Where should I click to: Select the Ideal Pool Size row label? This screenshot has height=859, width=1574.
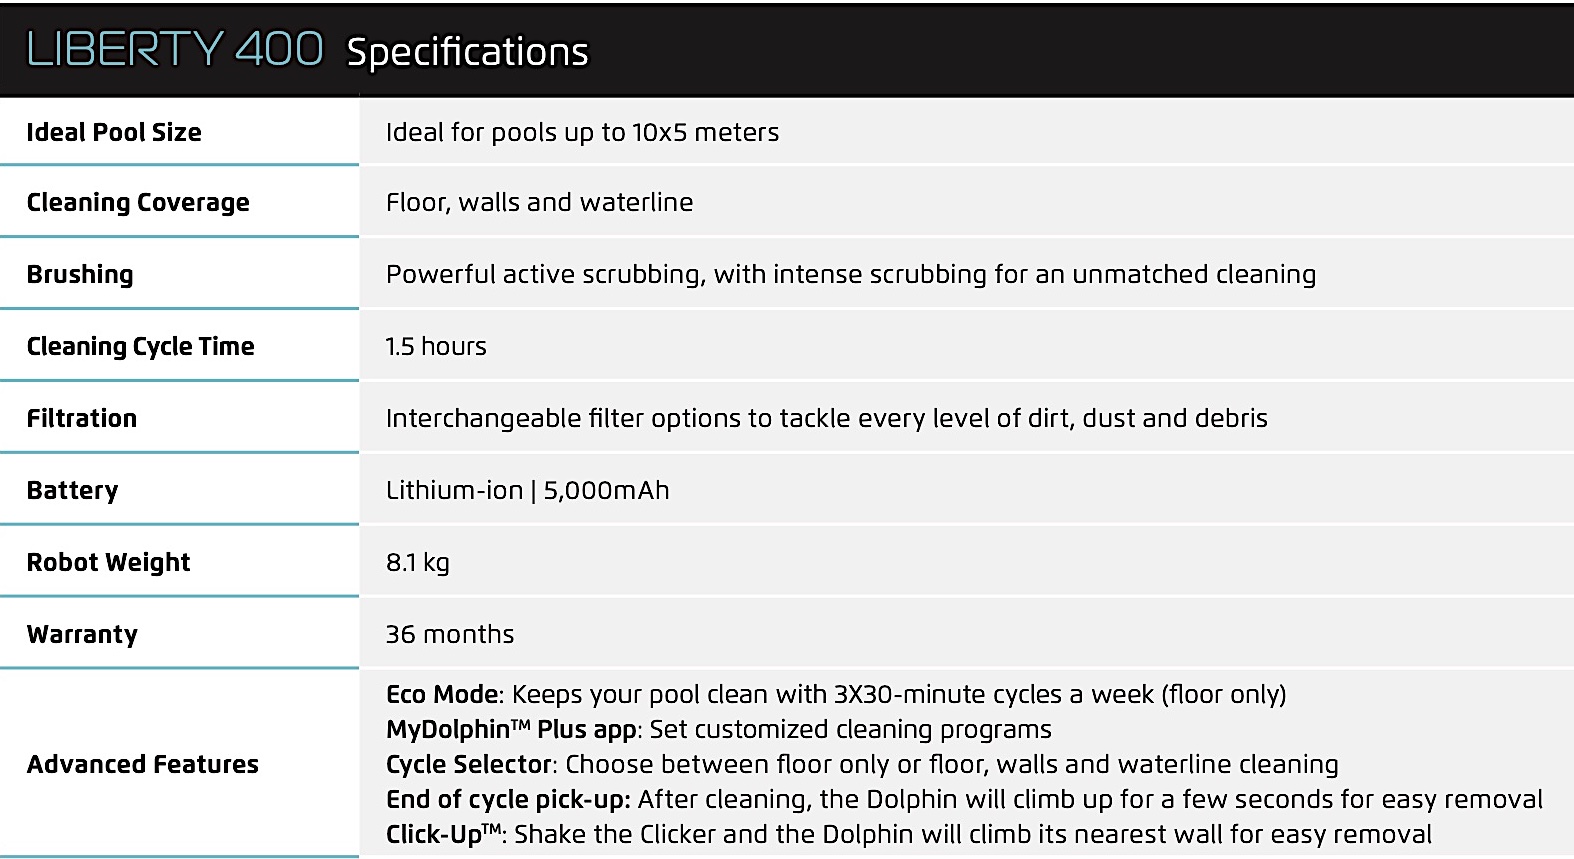[x=114, y=132]
